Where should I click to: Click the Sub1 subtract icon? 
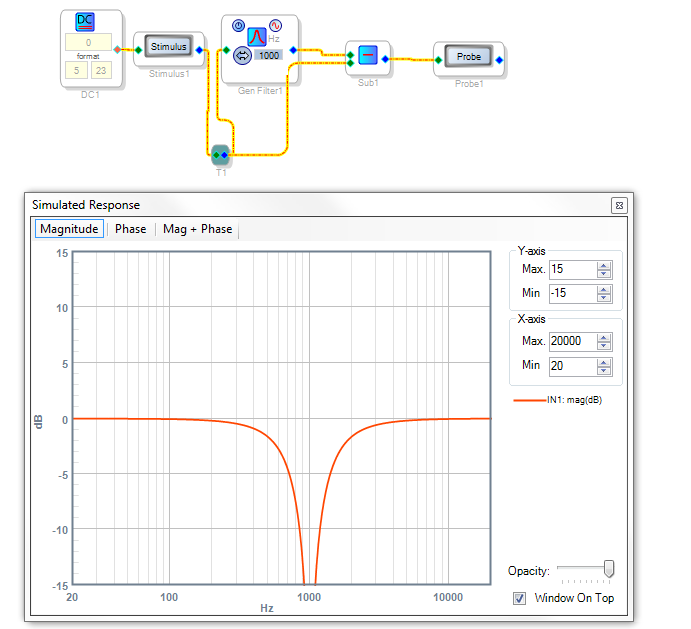click(368, 55)
